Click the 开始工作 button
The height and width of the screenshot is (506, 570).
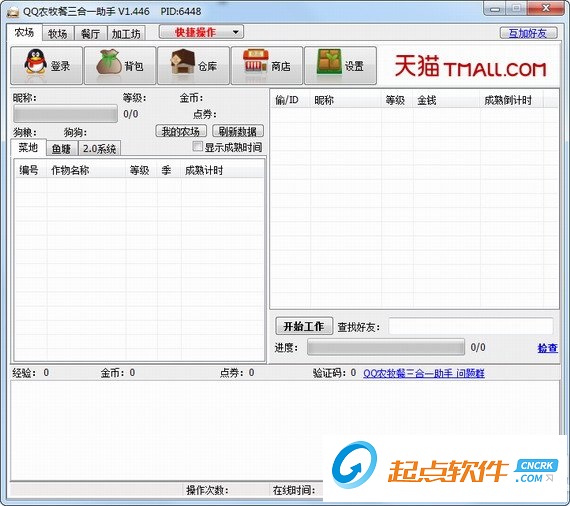(x=304, y=326)
